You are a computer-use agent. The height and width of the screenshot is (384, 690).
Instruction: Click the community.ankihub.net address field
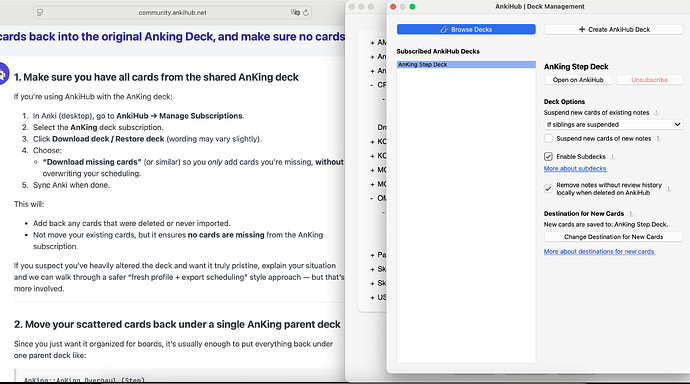tap(172, 13)
